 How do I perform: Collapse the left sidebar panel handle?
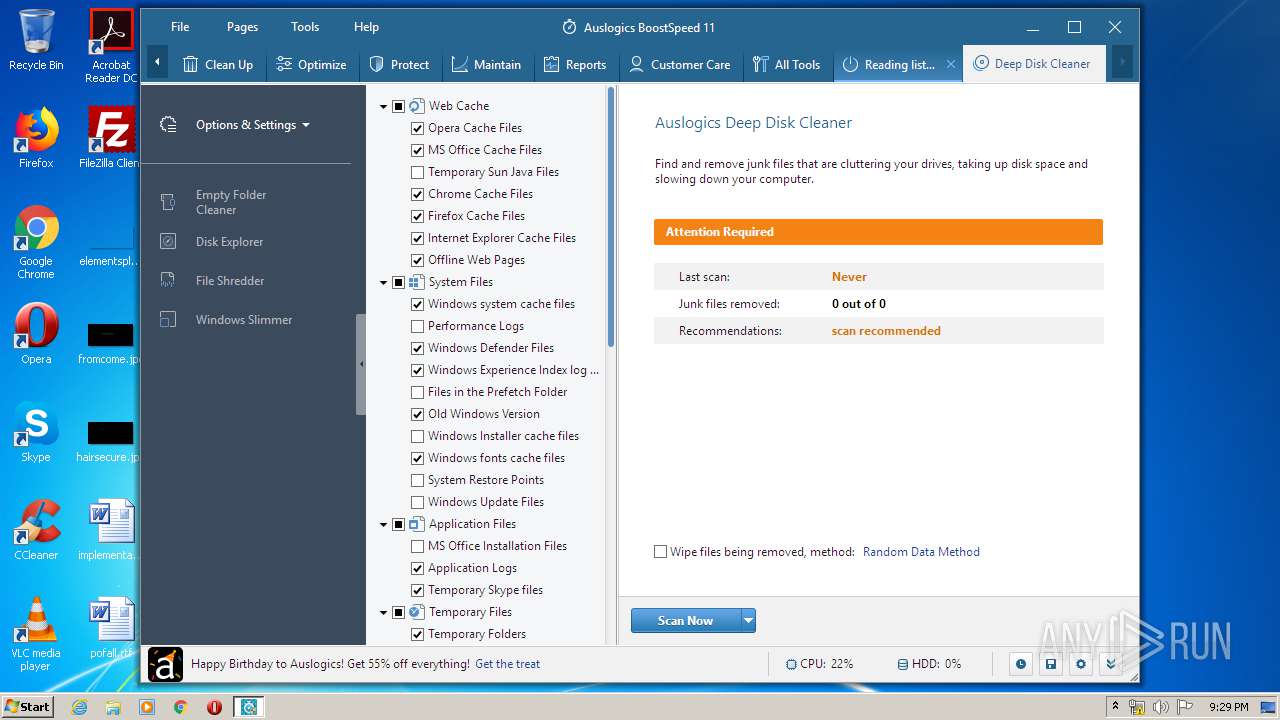click(361, 364)
